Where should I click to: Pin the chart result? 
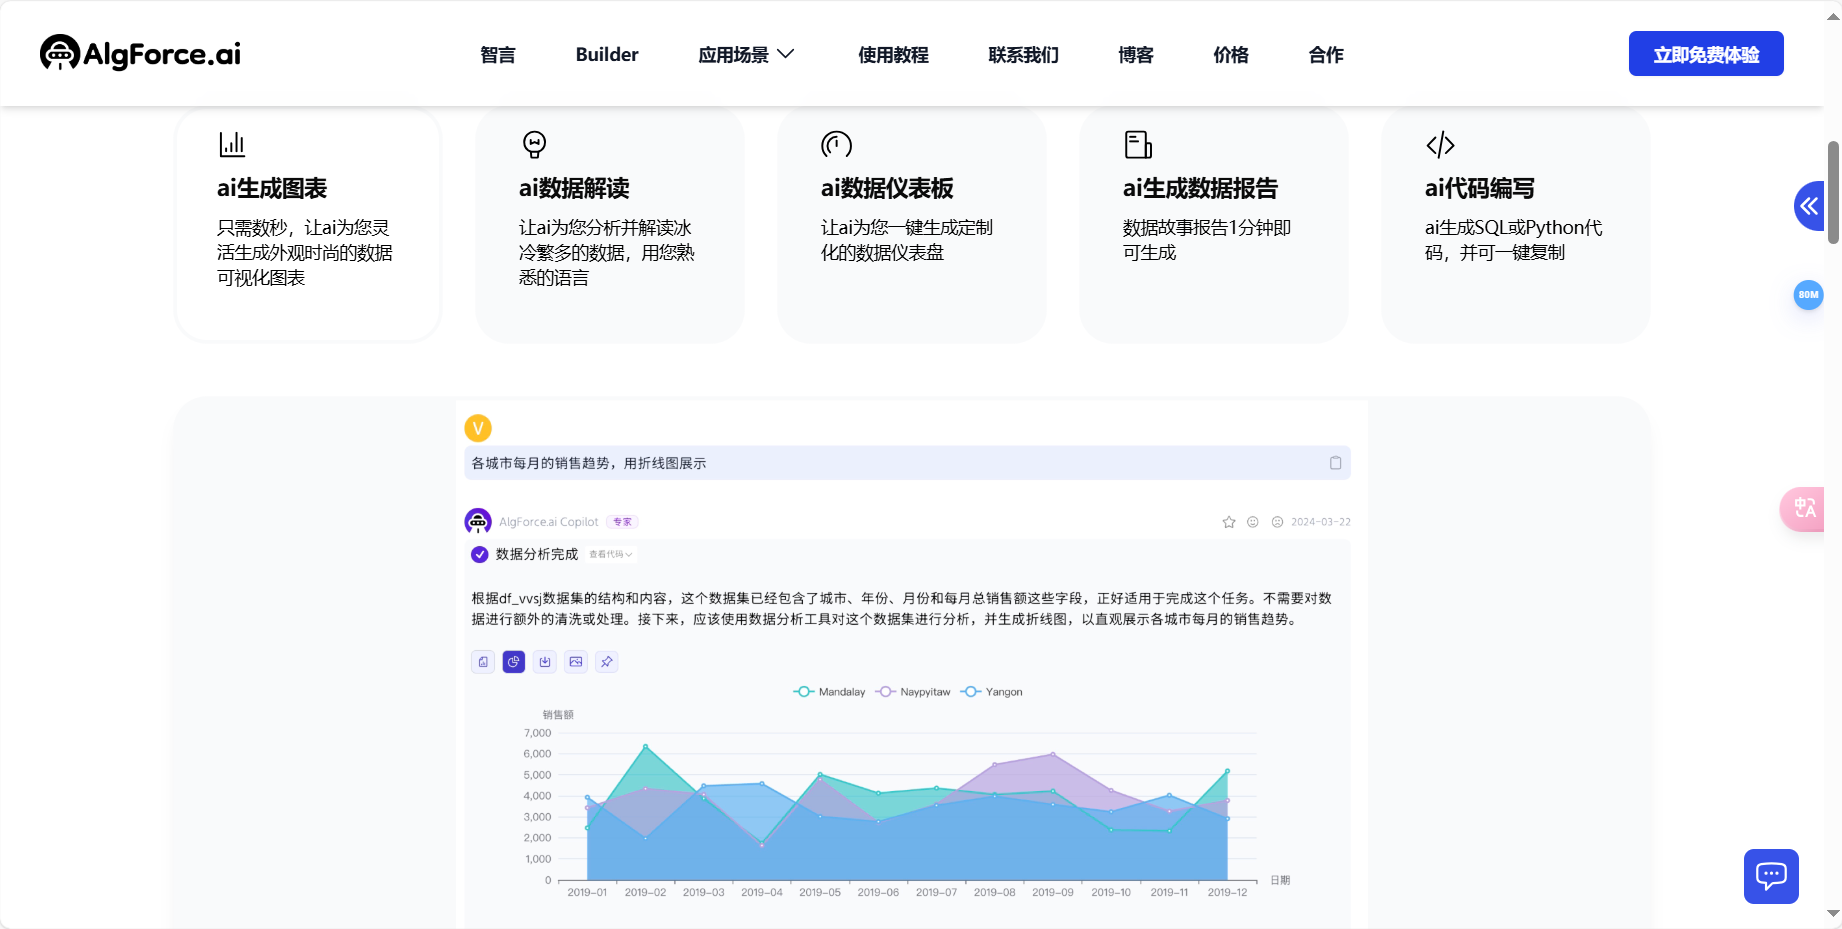tap(607, 662)
